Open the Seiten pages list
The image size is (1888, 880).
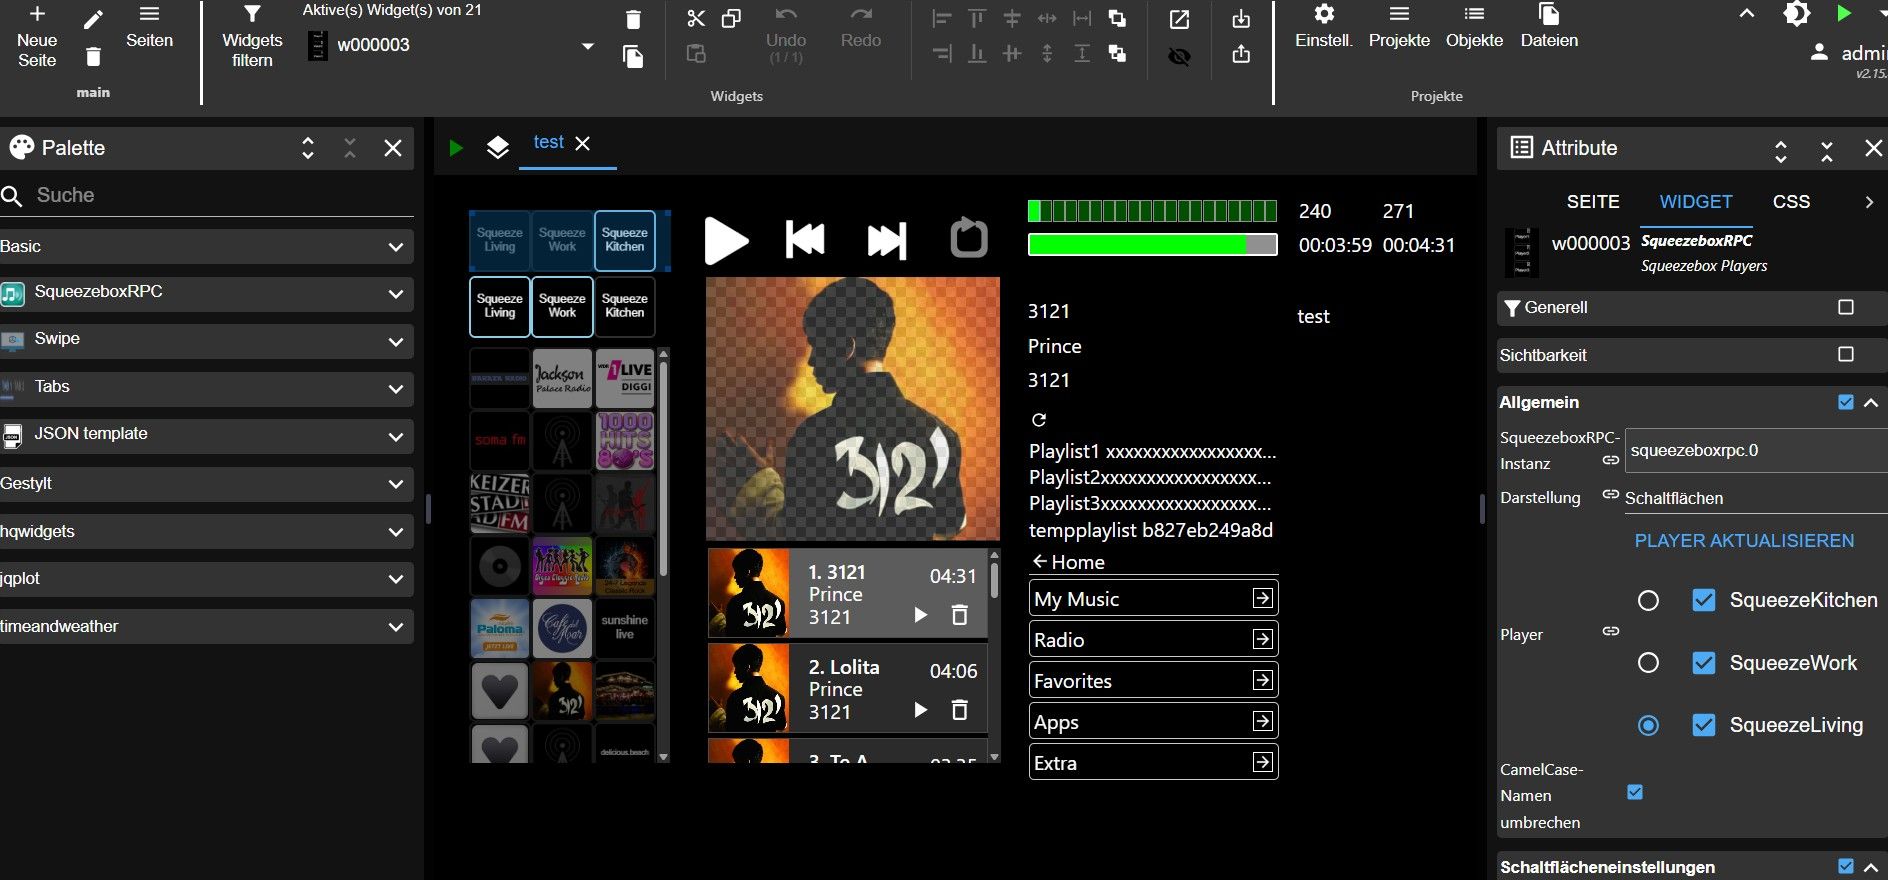149,28
